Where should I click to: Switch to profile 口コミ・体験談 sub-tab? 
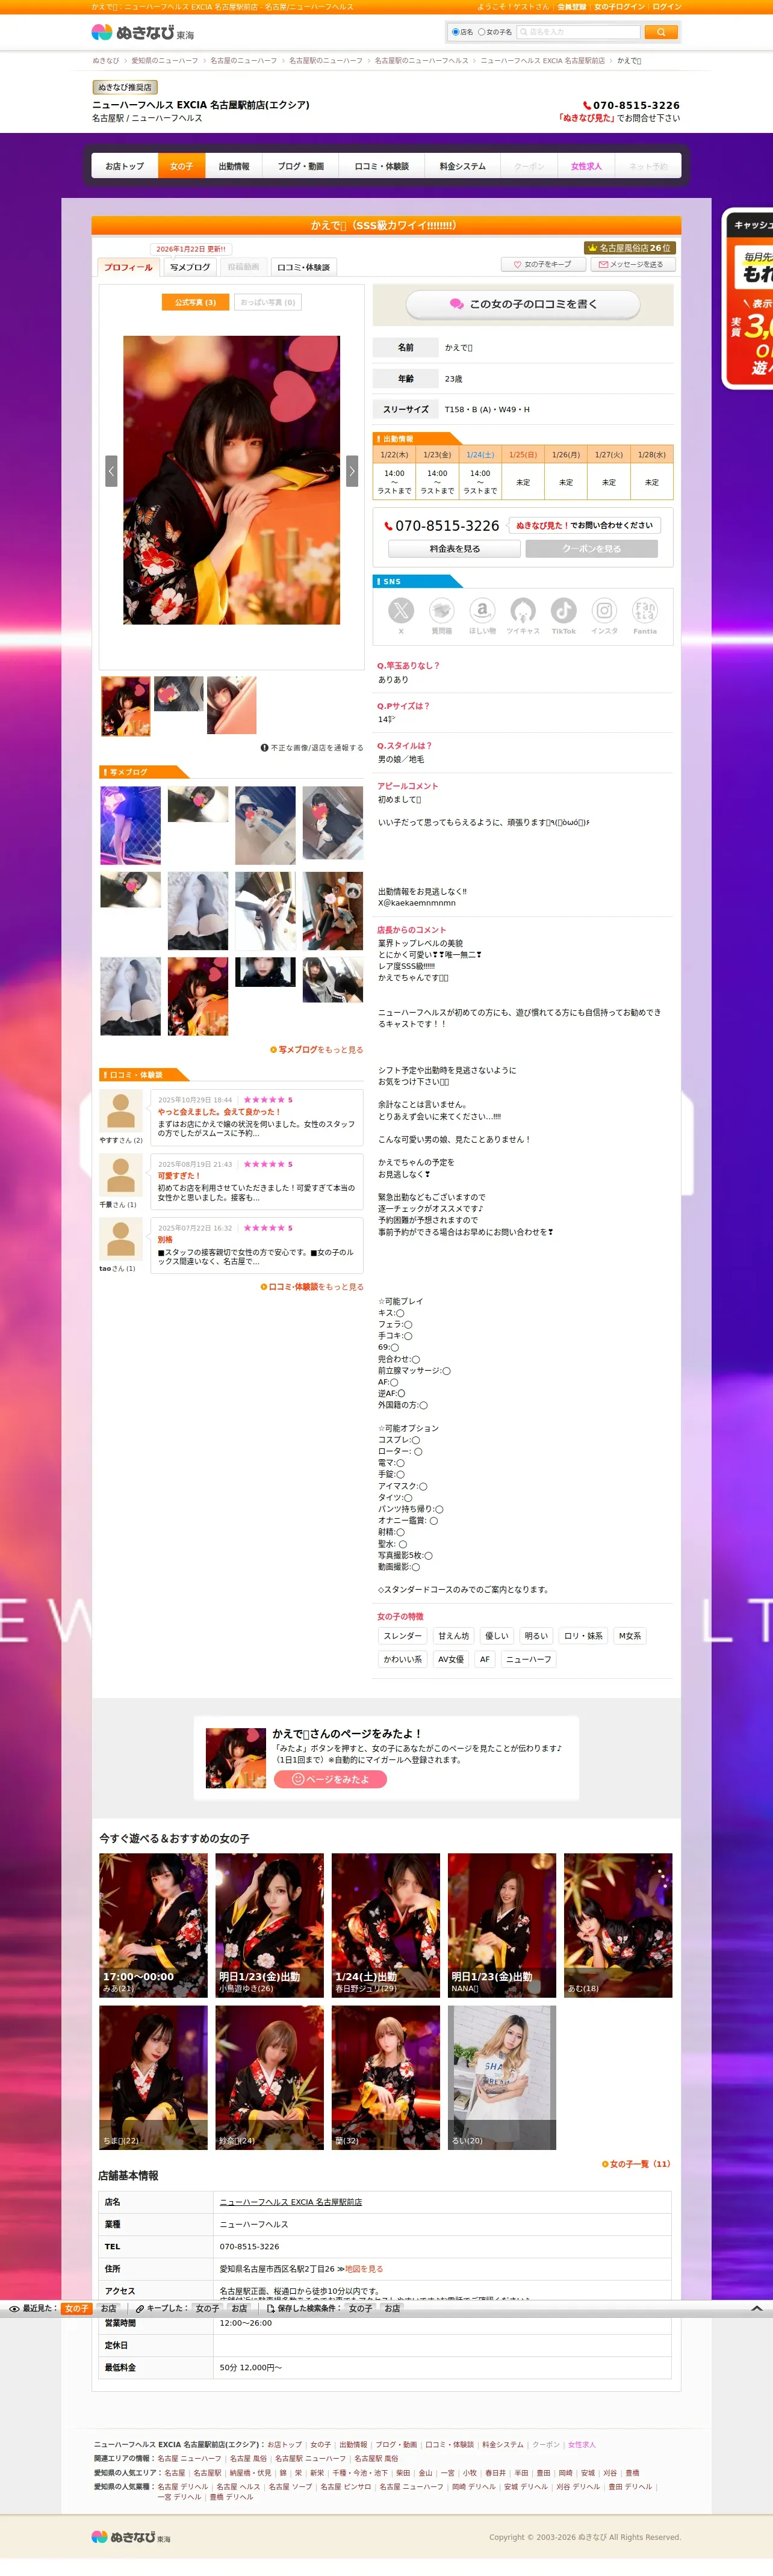click(304, 267)
